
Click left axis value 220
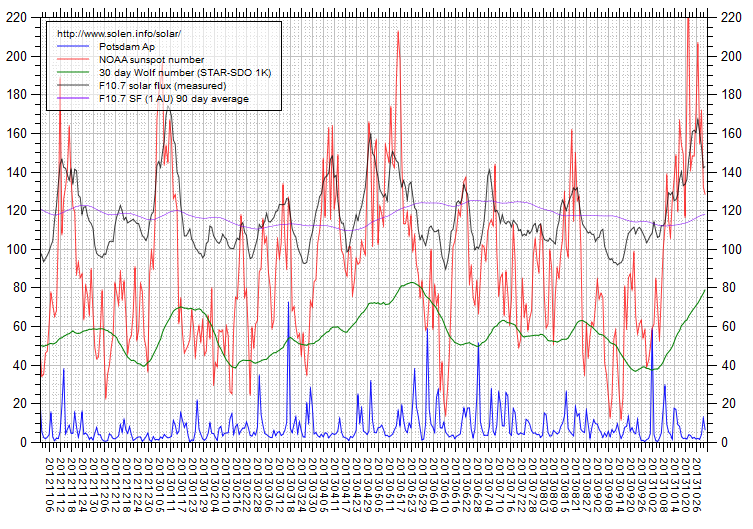coord(16,18)
